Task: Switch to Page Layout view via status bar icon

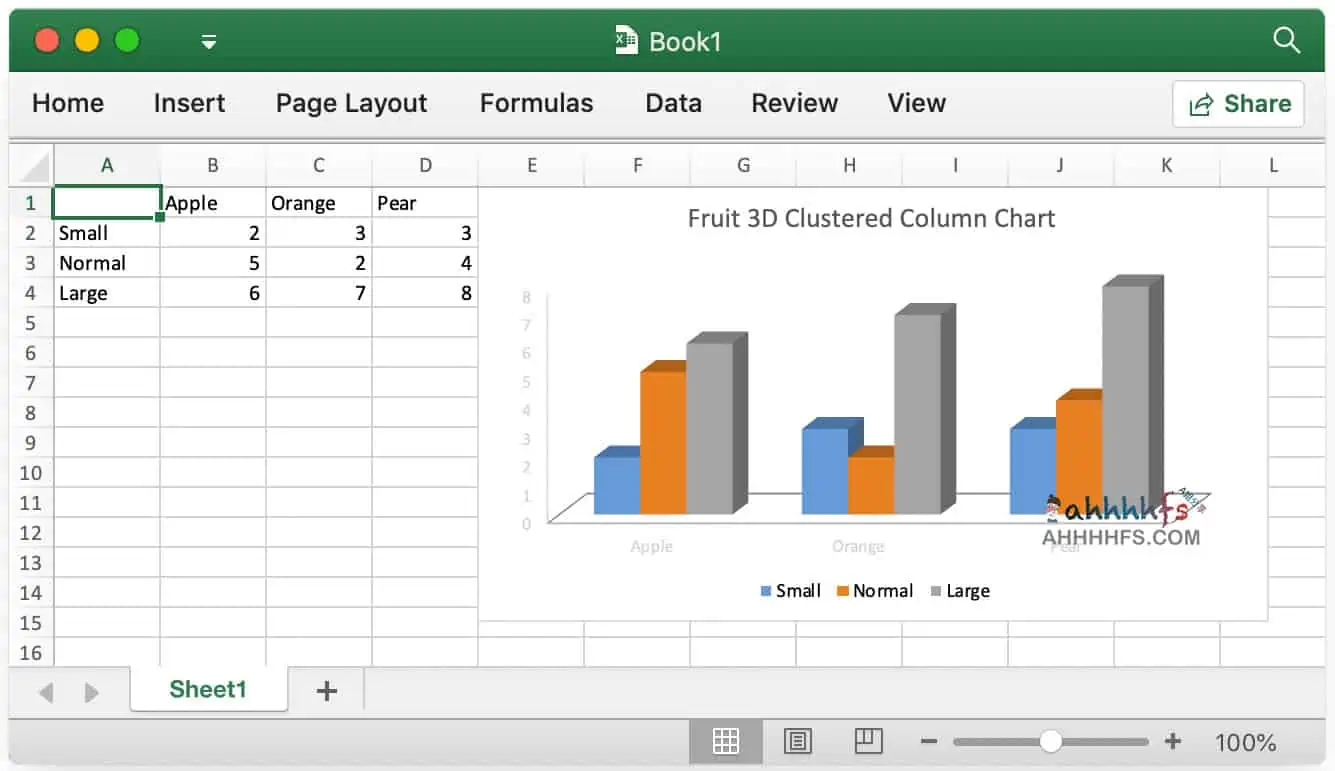Action: 797,742
